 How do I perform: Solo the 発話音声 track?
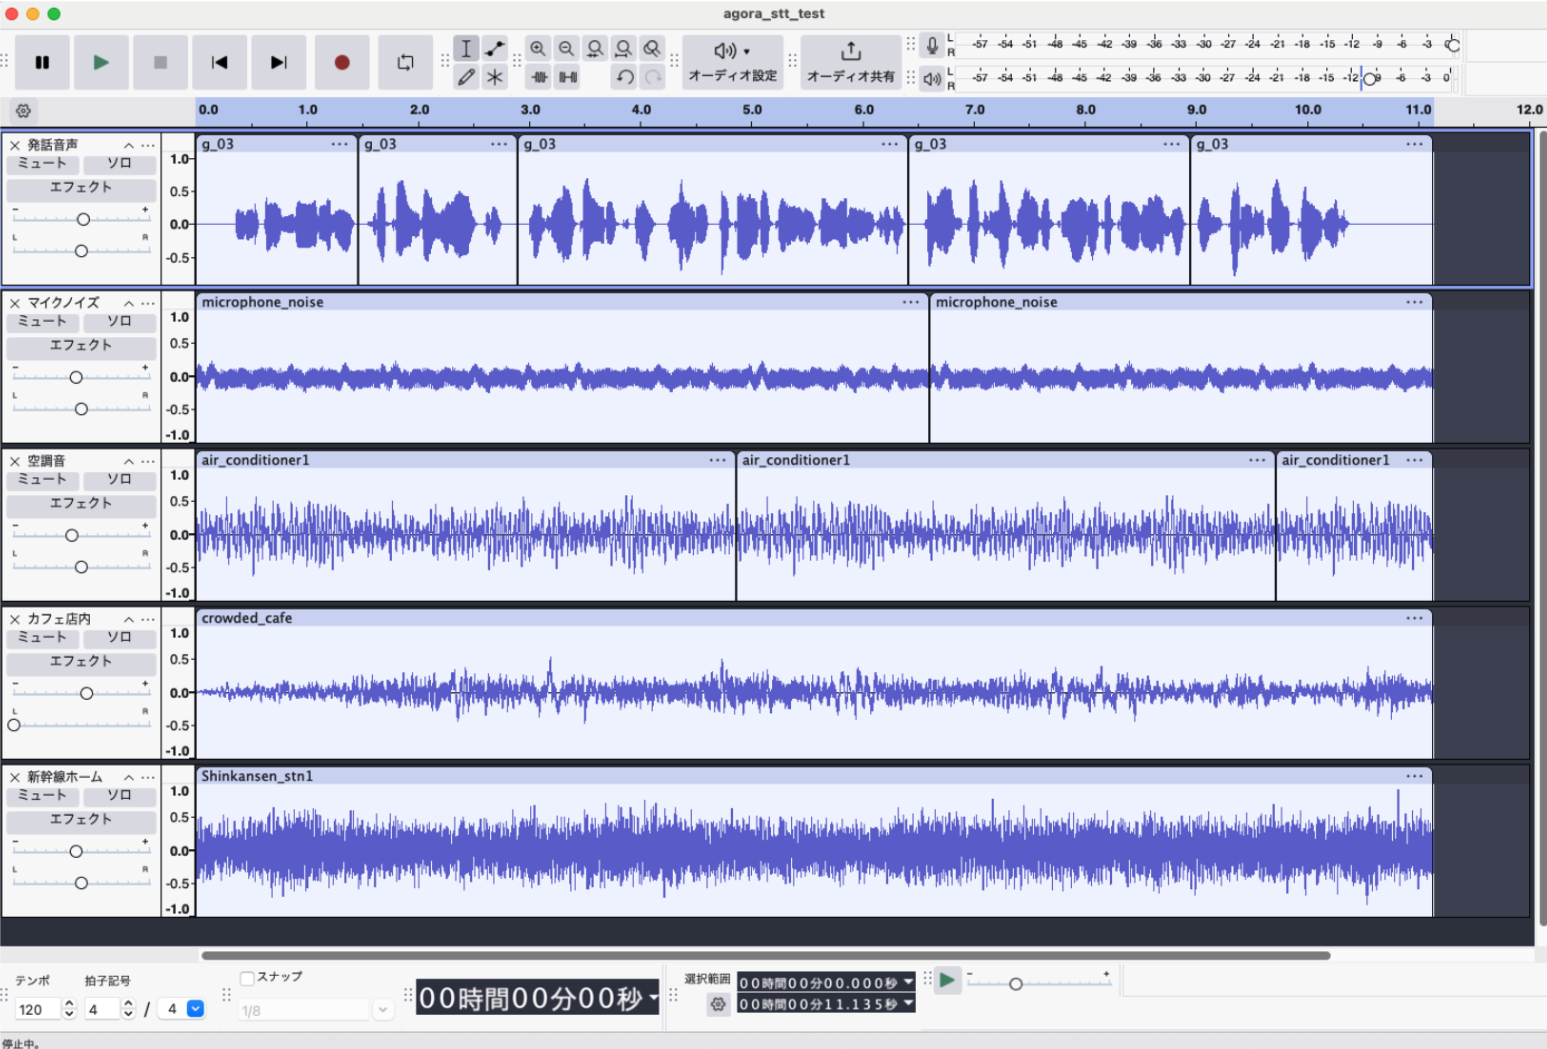[x=119, y=163]
